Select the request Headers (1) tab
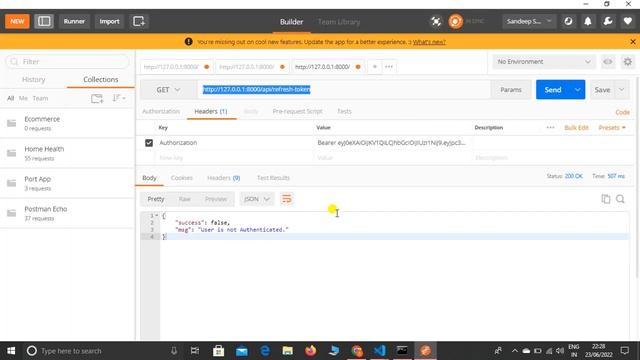 click(x=211, y=111)
